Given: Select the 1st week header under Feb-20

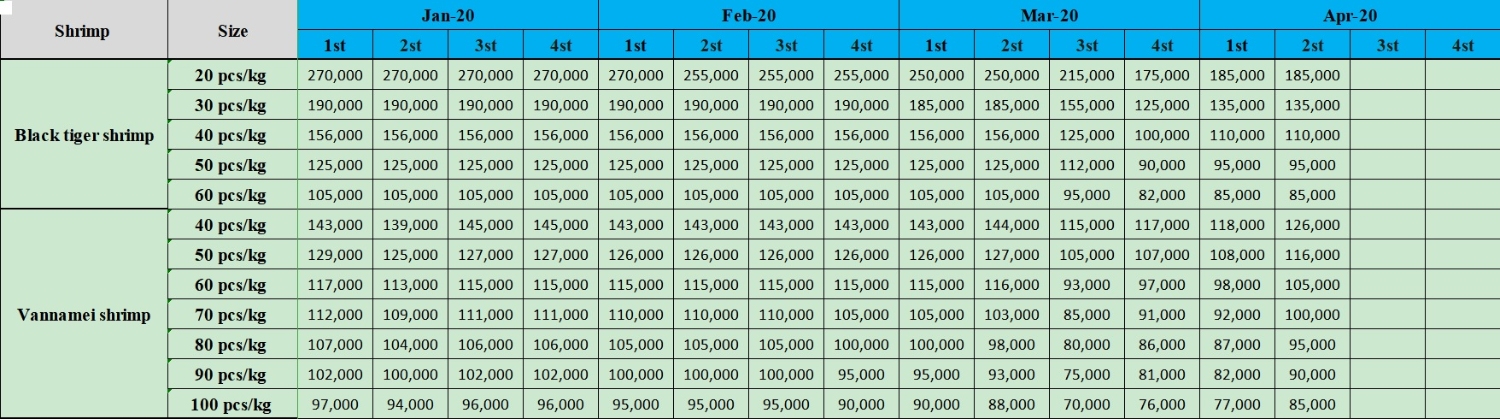Looking at the screenshot, I should click(x=636, y=46).
